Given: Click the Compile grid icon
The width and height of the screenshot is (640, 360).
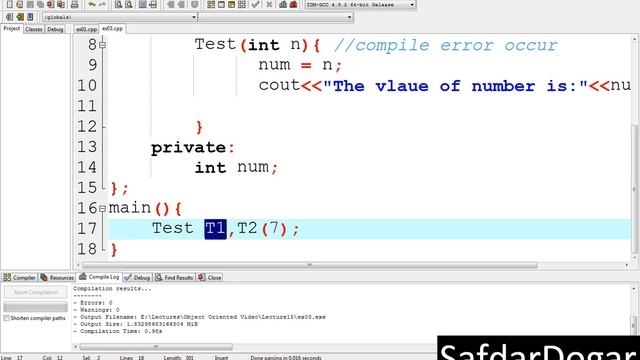Looking at the screenshot, I should (x=211, y=4).
